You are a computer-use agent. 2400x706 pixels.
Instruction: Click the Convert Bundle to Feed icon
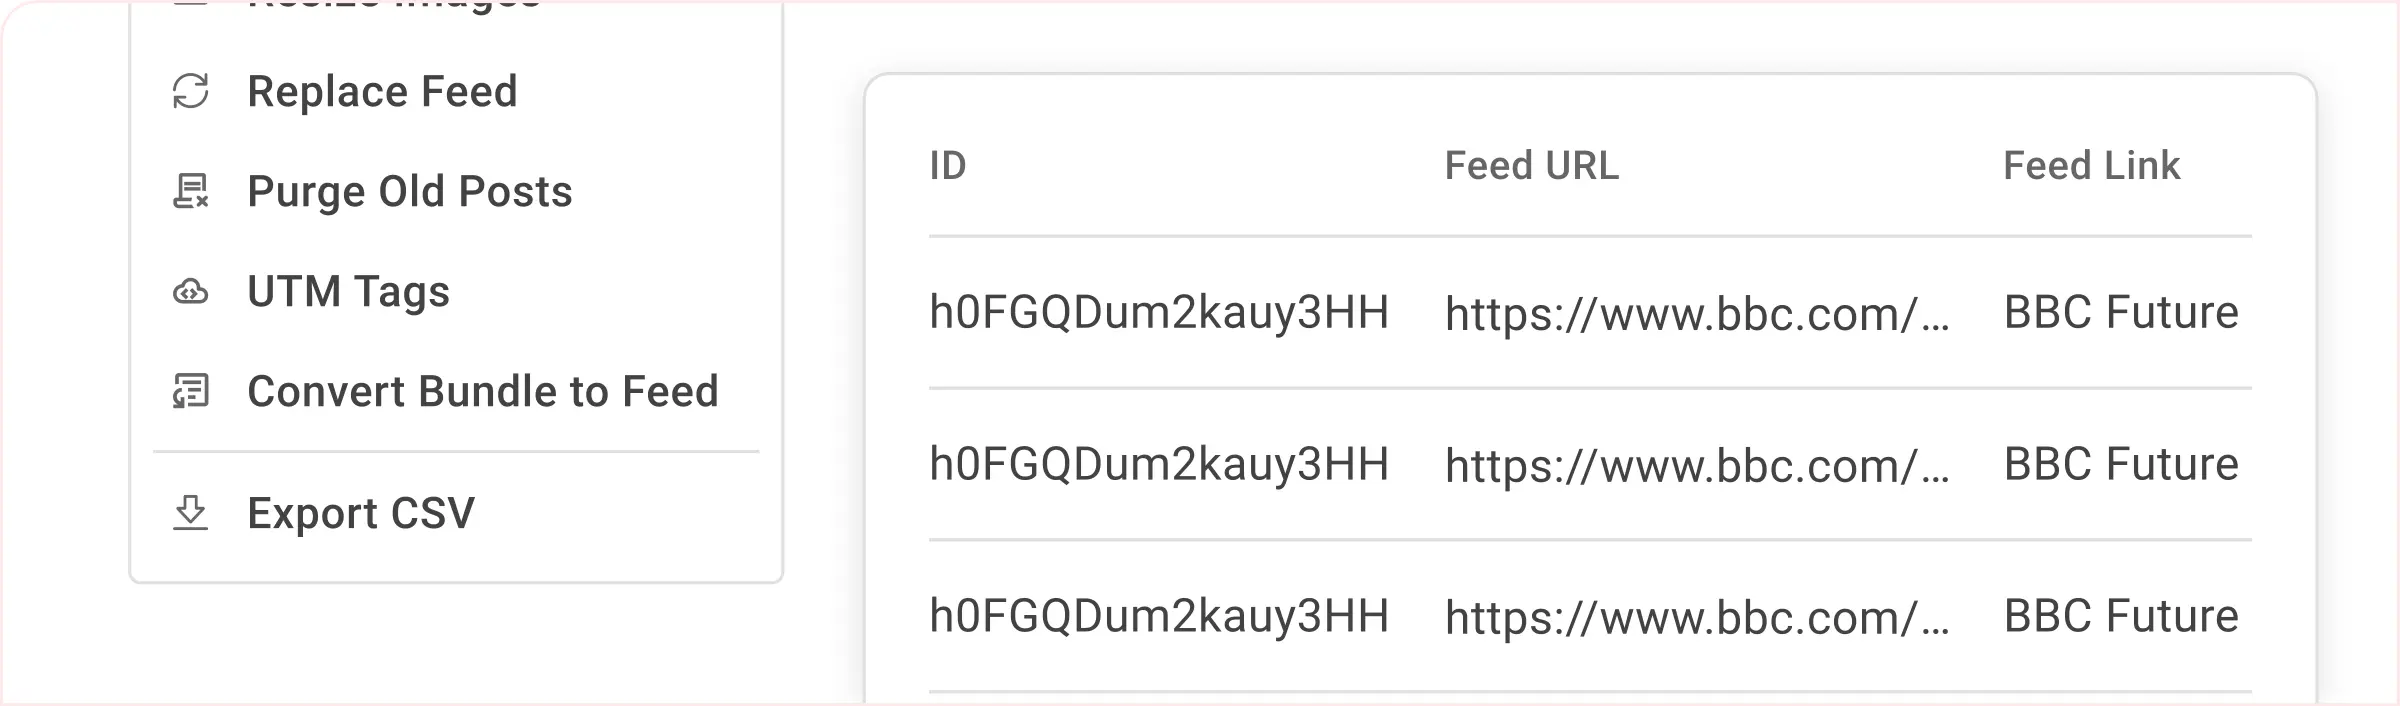[x=191, y=391]
